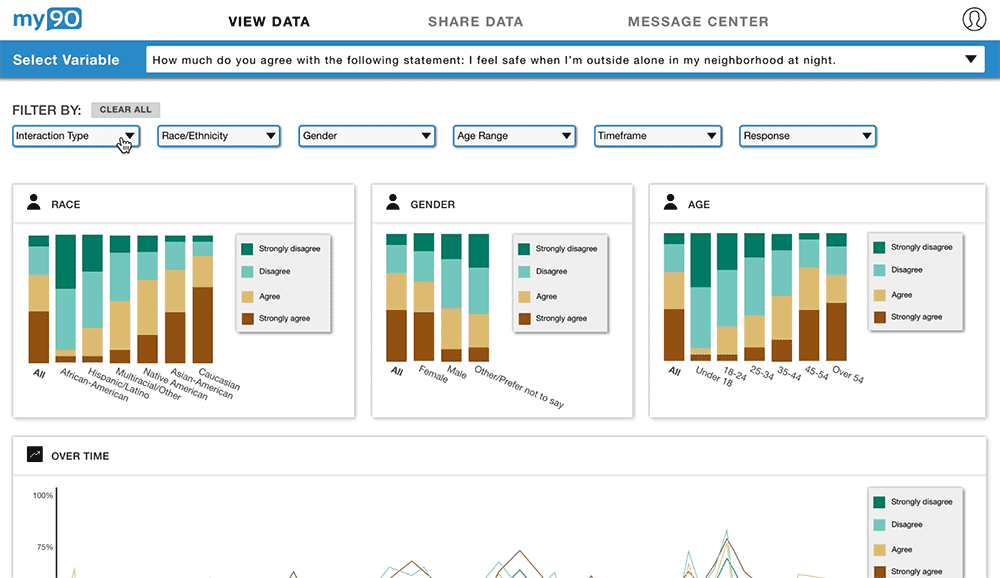1000x578 pixels.
Task: Click Agree swatch in Race legend
Action: point(247,297)
